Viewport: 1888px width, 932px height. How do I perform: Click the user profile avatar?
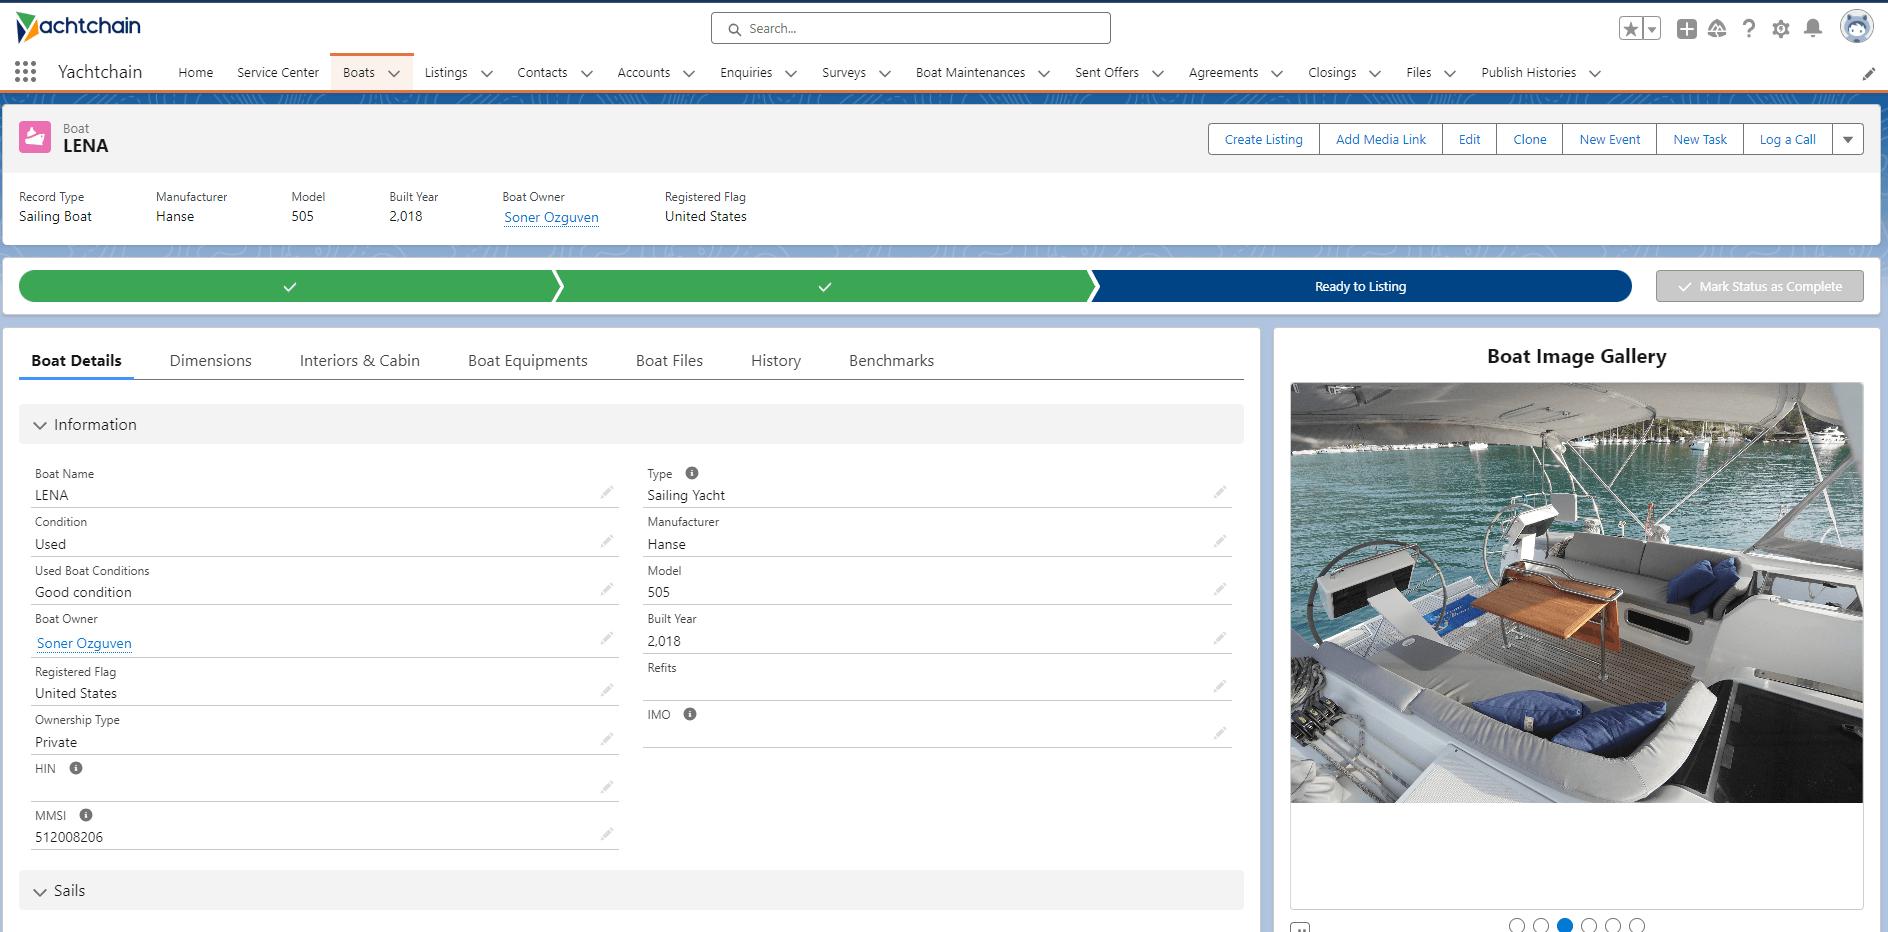click(1856, 28)
